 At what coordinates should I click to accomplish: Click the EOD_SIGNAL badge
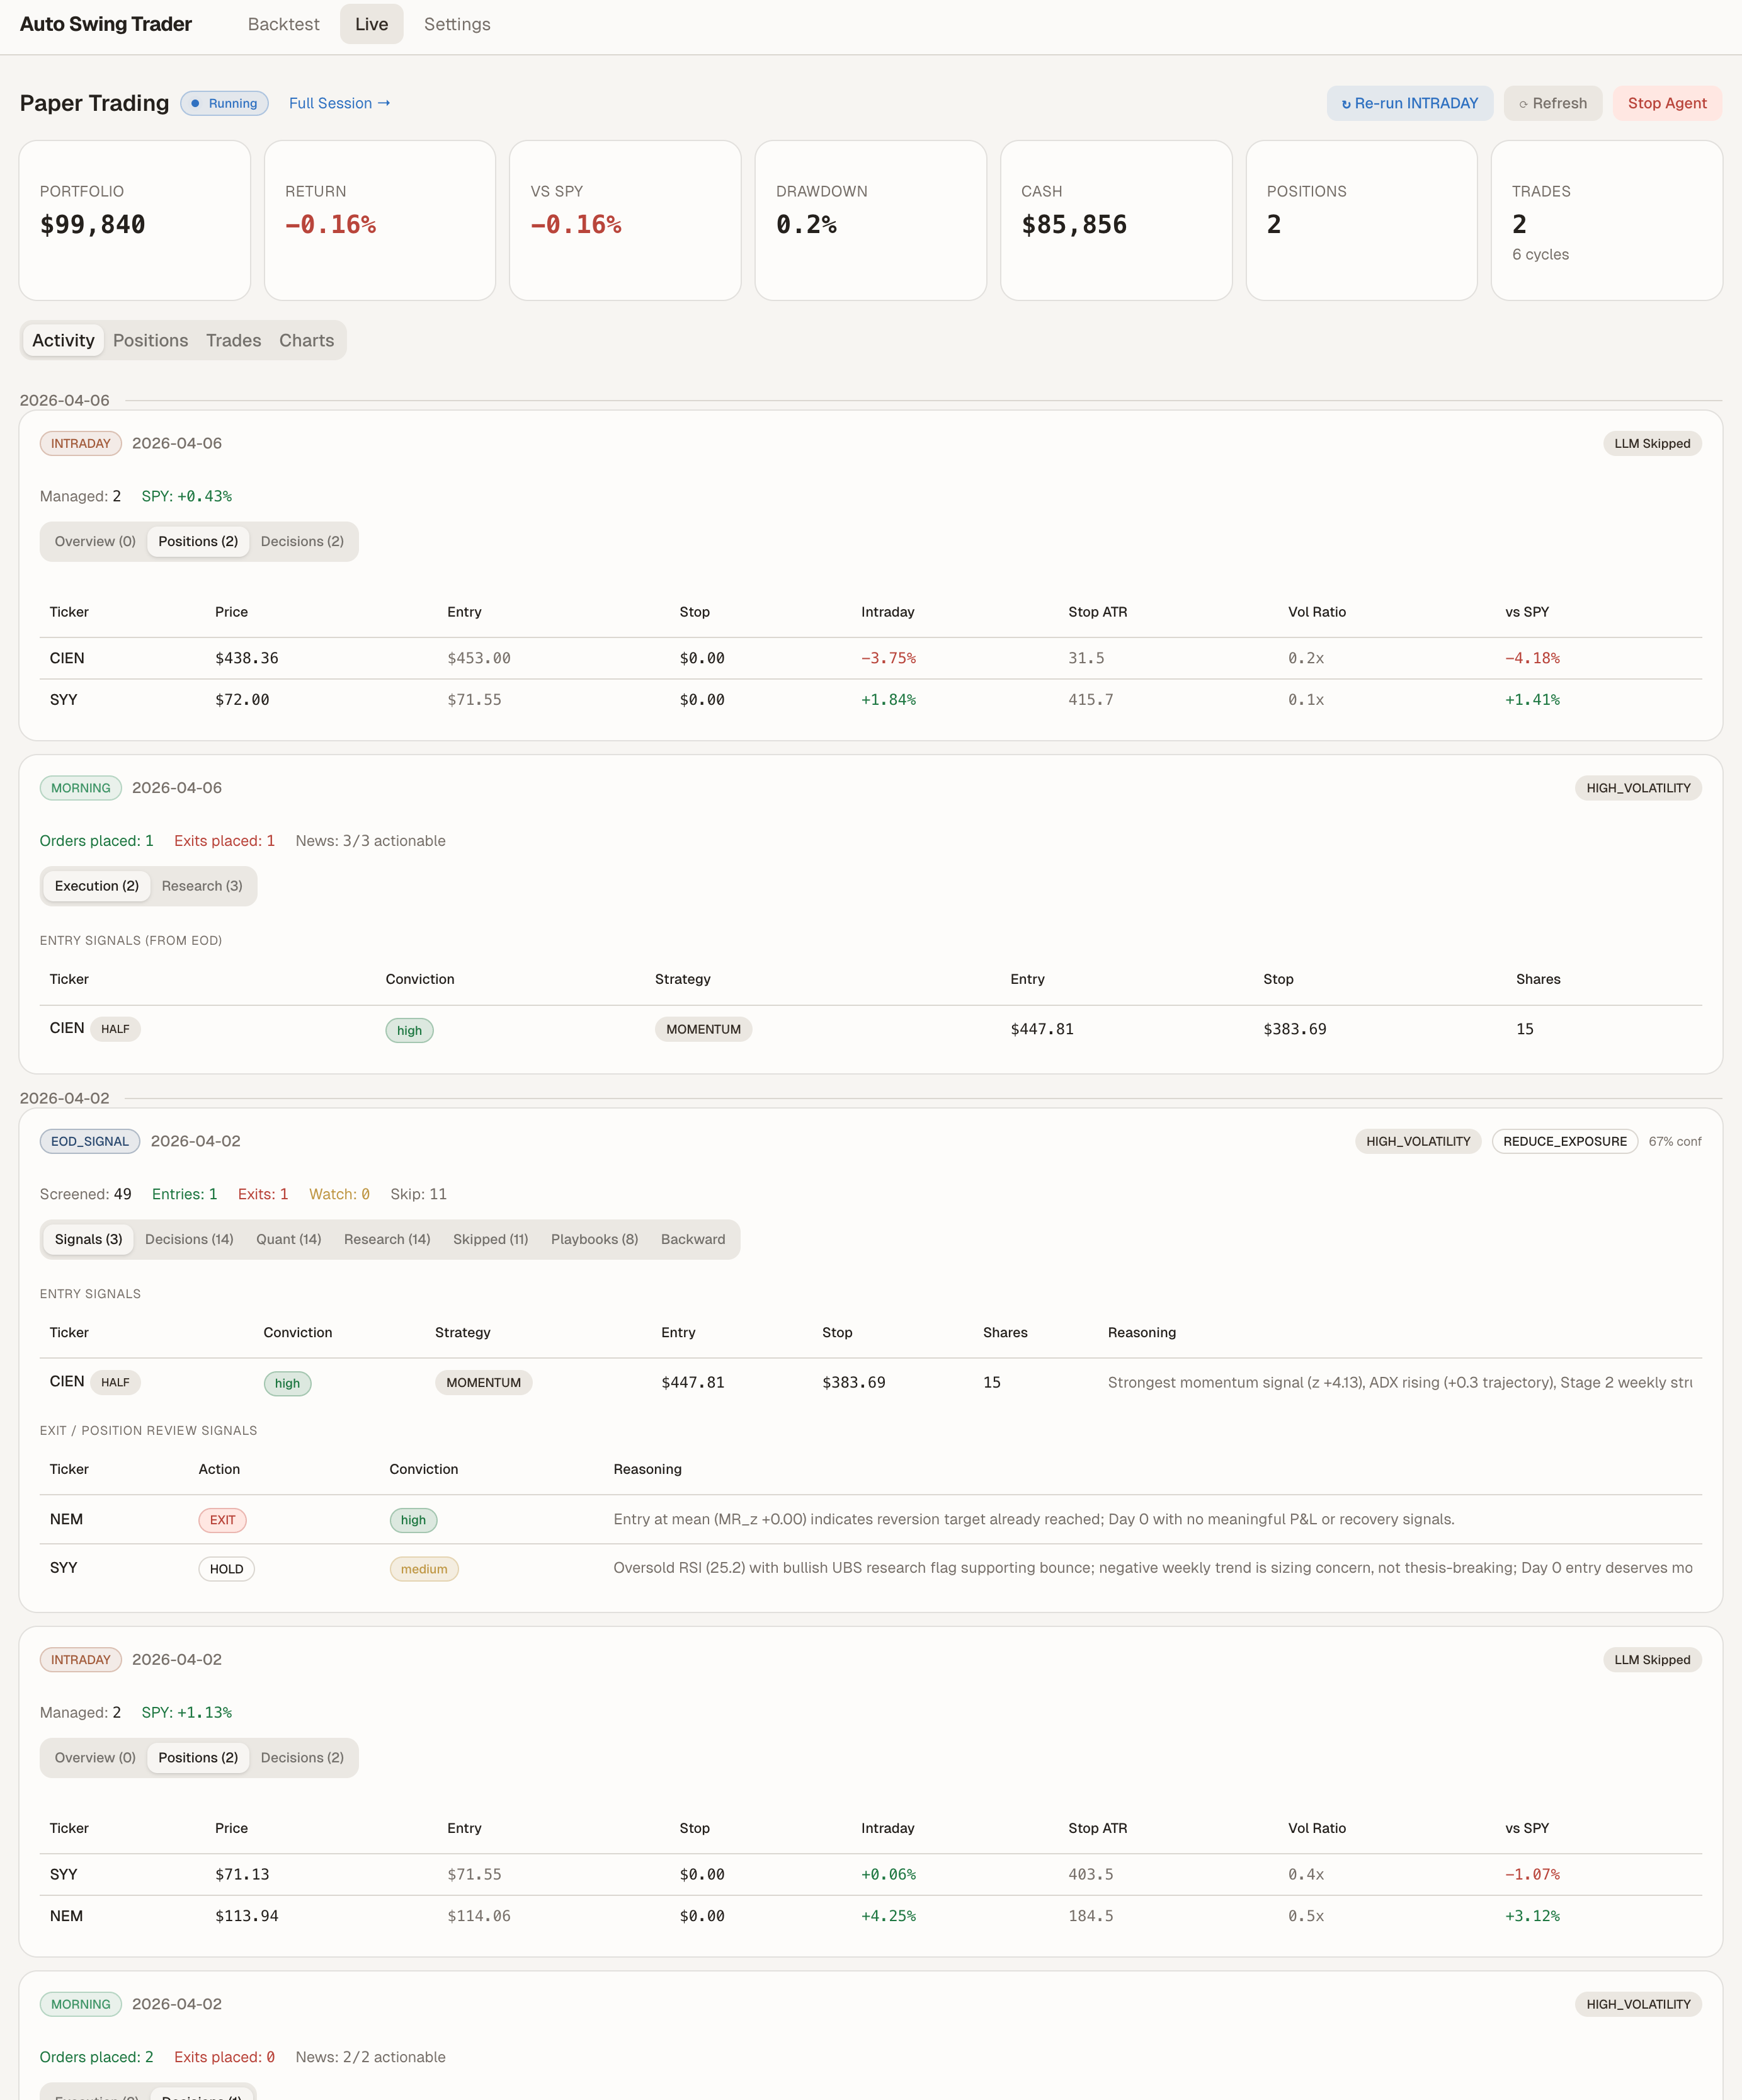pos(89,1141)
